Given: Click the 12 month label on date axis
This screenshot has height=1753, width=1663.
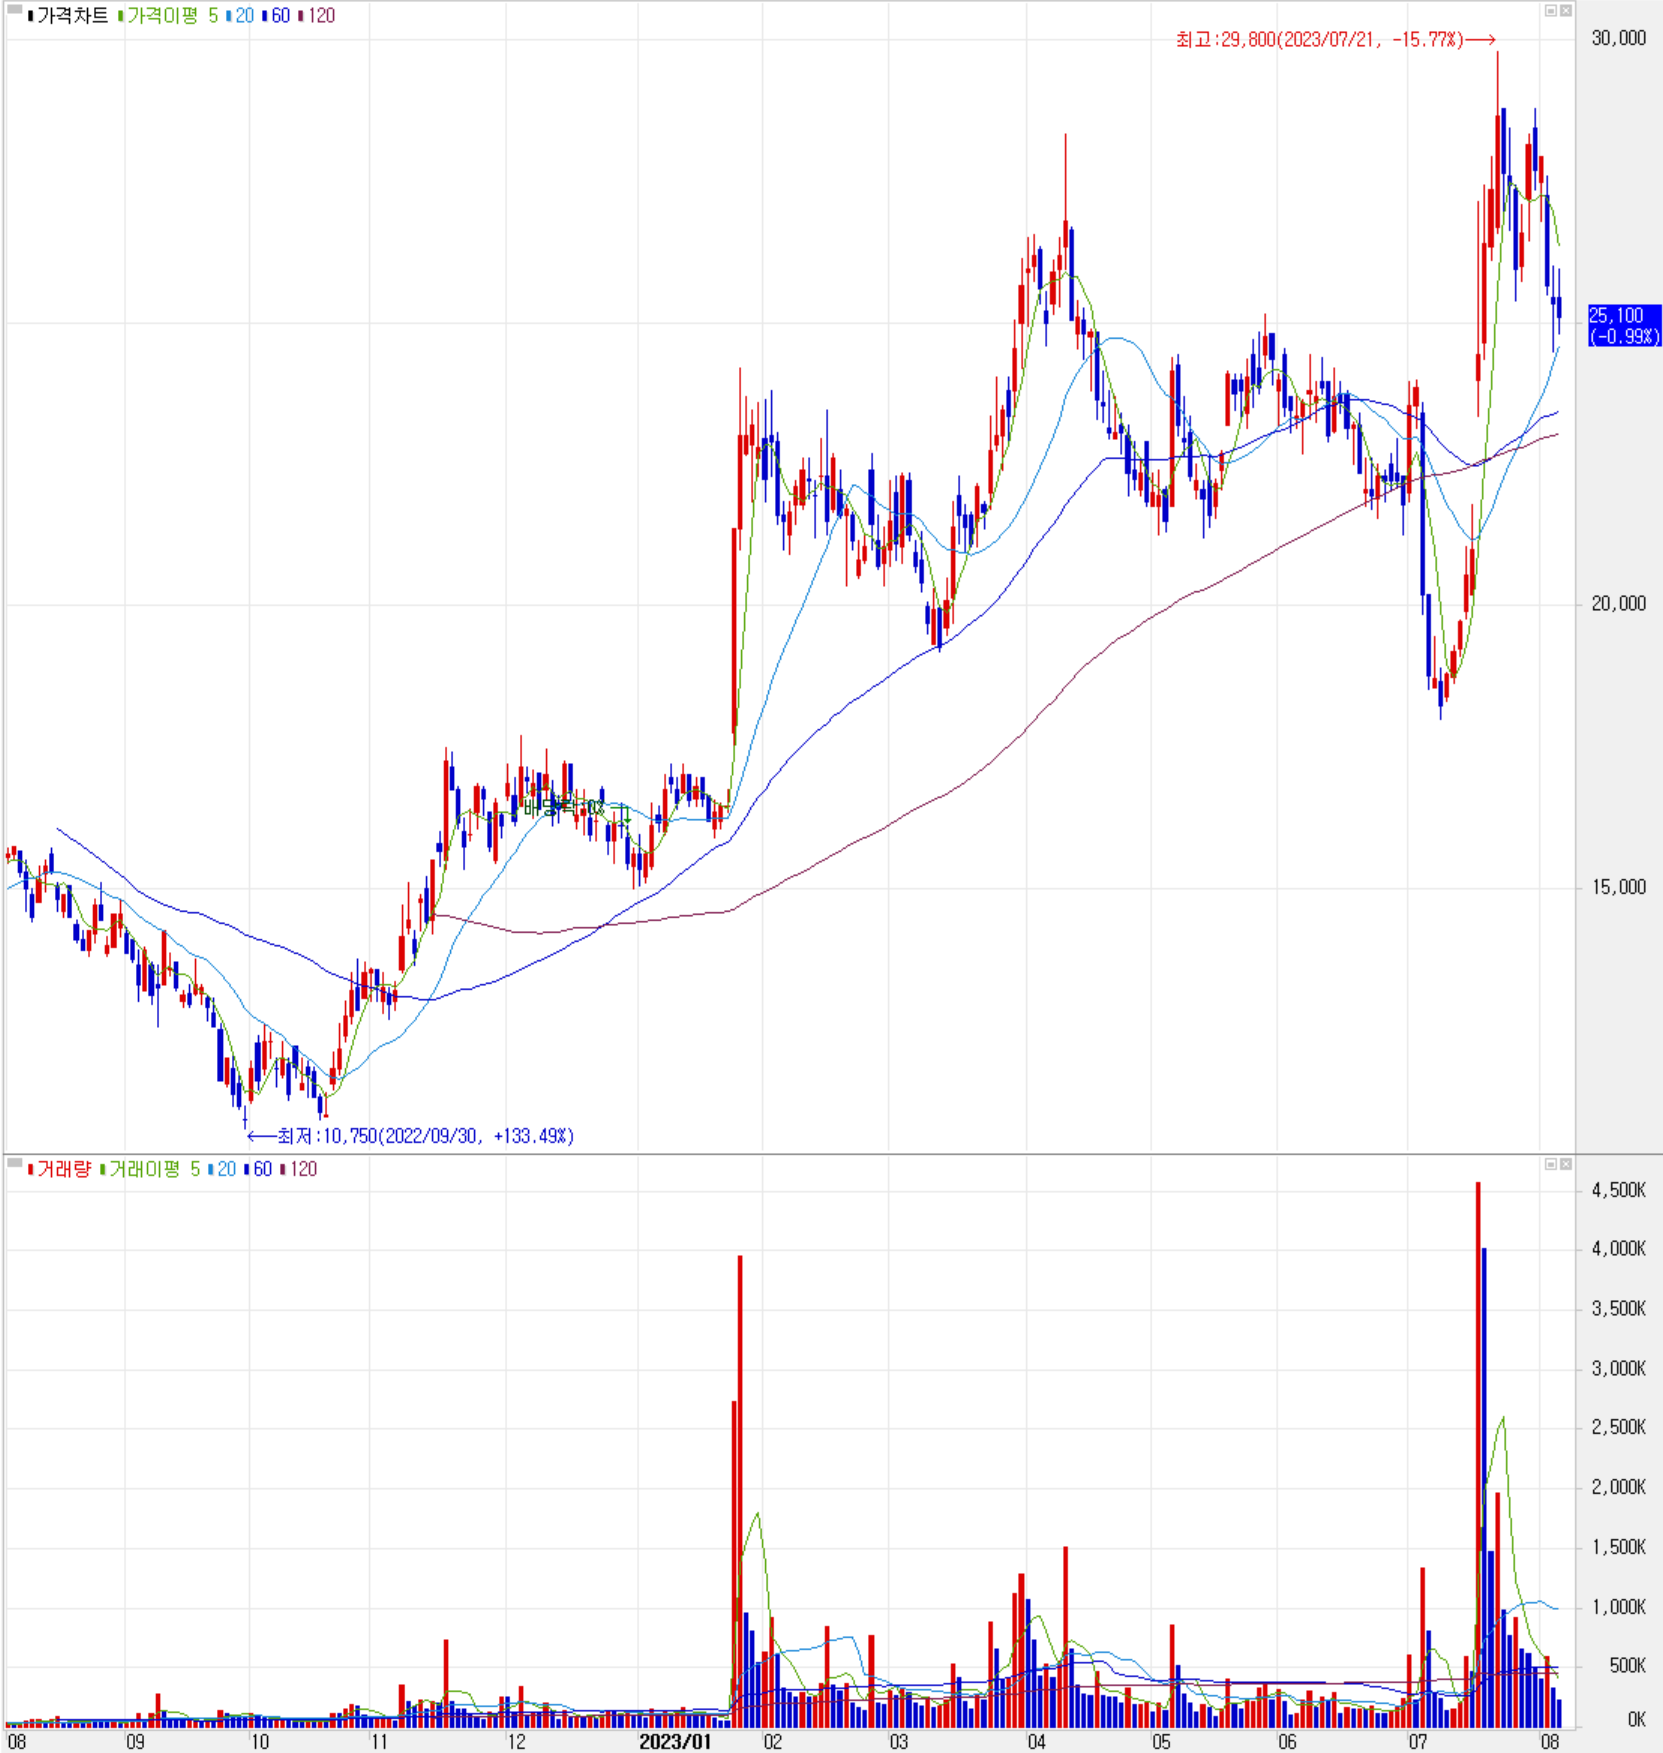Looking at the screenshot, I should pos(516,1742).
